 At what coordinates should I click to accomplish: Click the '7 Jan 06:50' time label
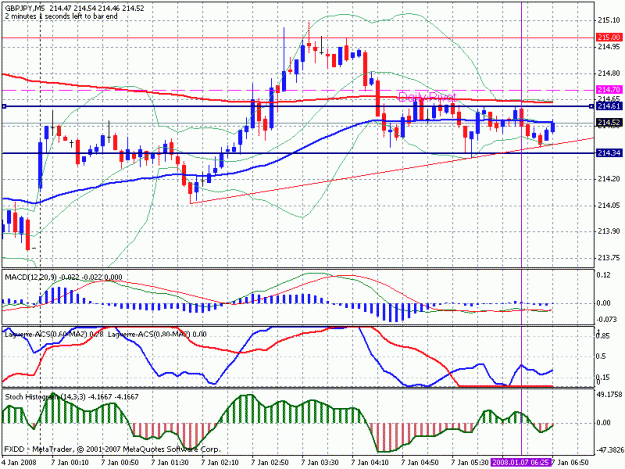(570, 463)
